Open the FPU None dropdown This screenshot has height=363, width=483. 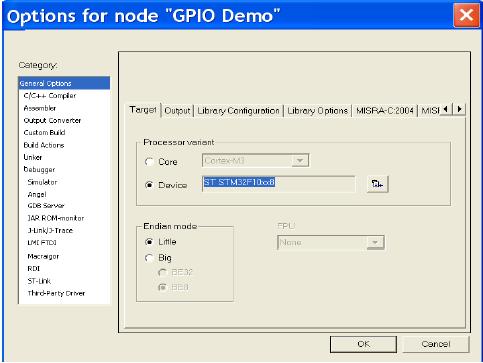[375, 242]
